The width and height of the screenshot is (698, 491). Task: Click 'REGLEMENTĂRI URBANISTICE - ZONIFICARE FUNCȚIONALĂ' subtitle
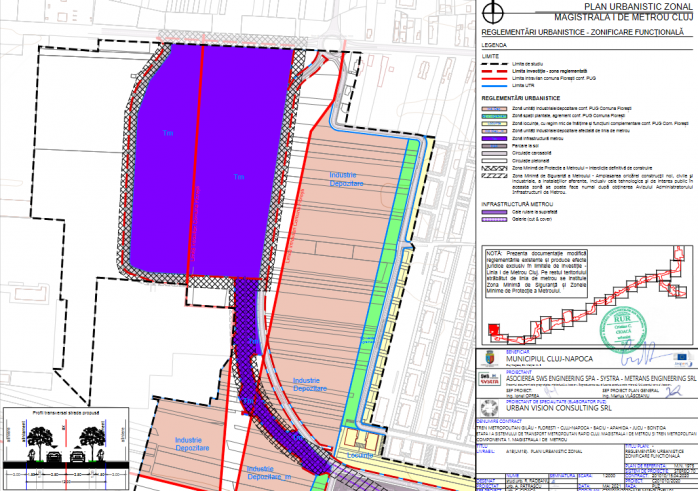[x=582, y=32]
